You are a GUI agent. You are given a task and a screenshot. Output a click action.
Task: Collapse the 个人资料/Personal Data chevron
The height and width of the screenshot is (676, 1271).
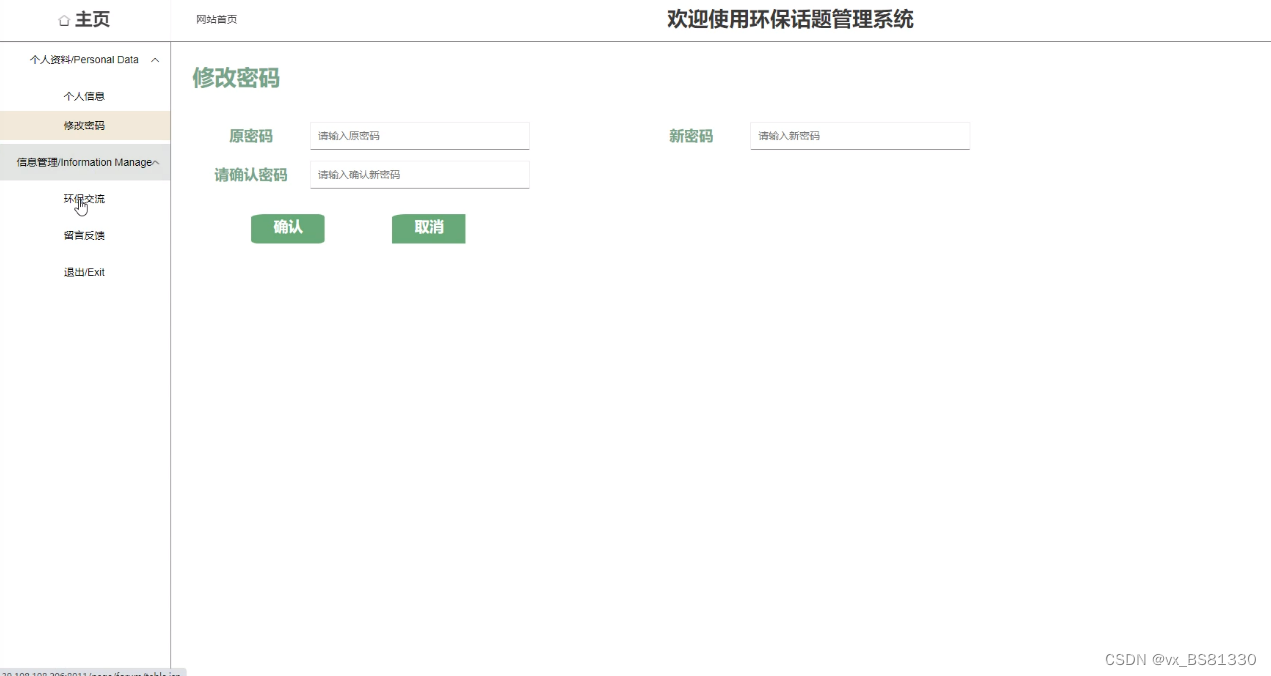[155, 60]
